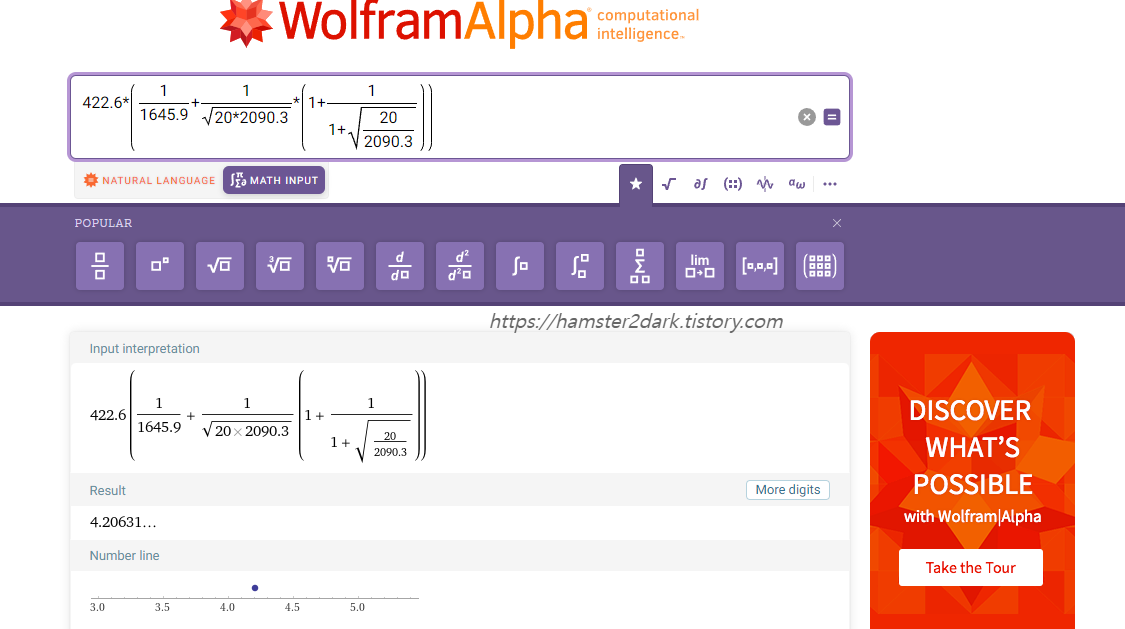This screenshot has width=1125, height=629.
Task: Open the matrix templates tab
Action: (x=733, y=184)
